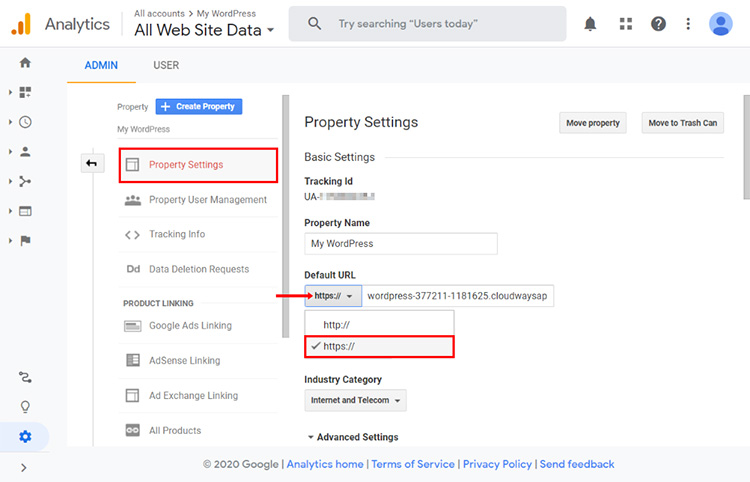Click the Move to Trash Can button

click(682, 123)
